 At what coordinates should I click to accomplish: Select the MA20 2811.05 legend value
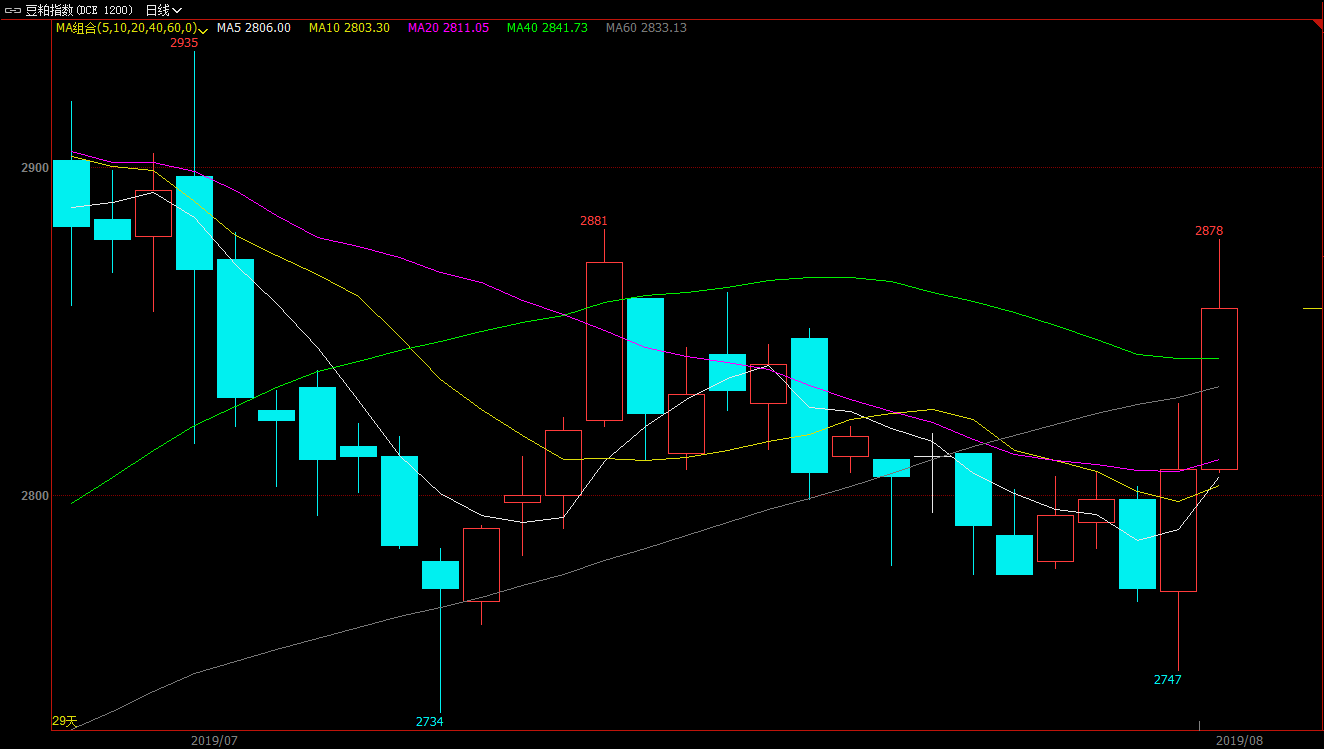(x=448, y=28)
